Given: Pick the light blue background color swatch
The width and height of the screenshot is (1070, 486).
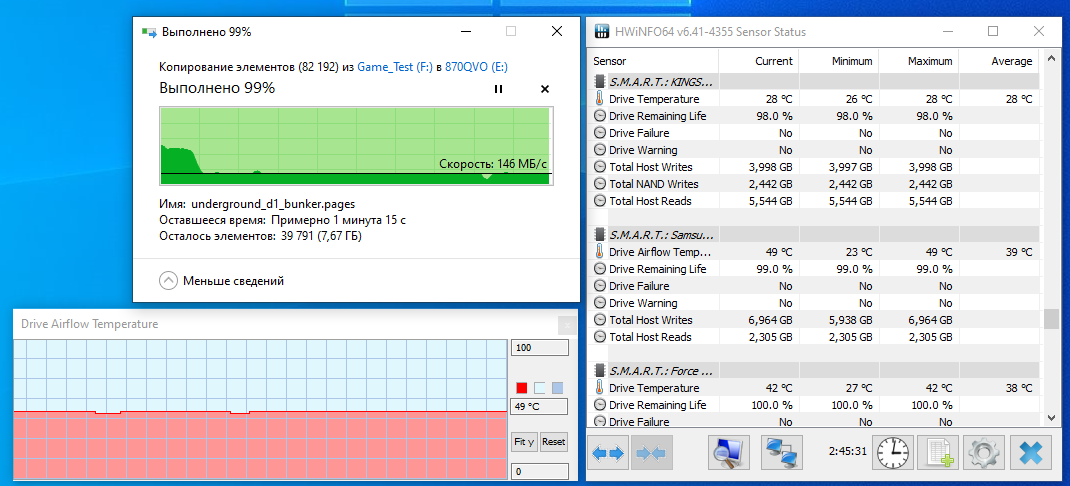Looking at the screenshot, I should coord(540,388).
